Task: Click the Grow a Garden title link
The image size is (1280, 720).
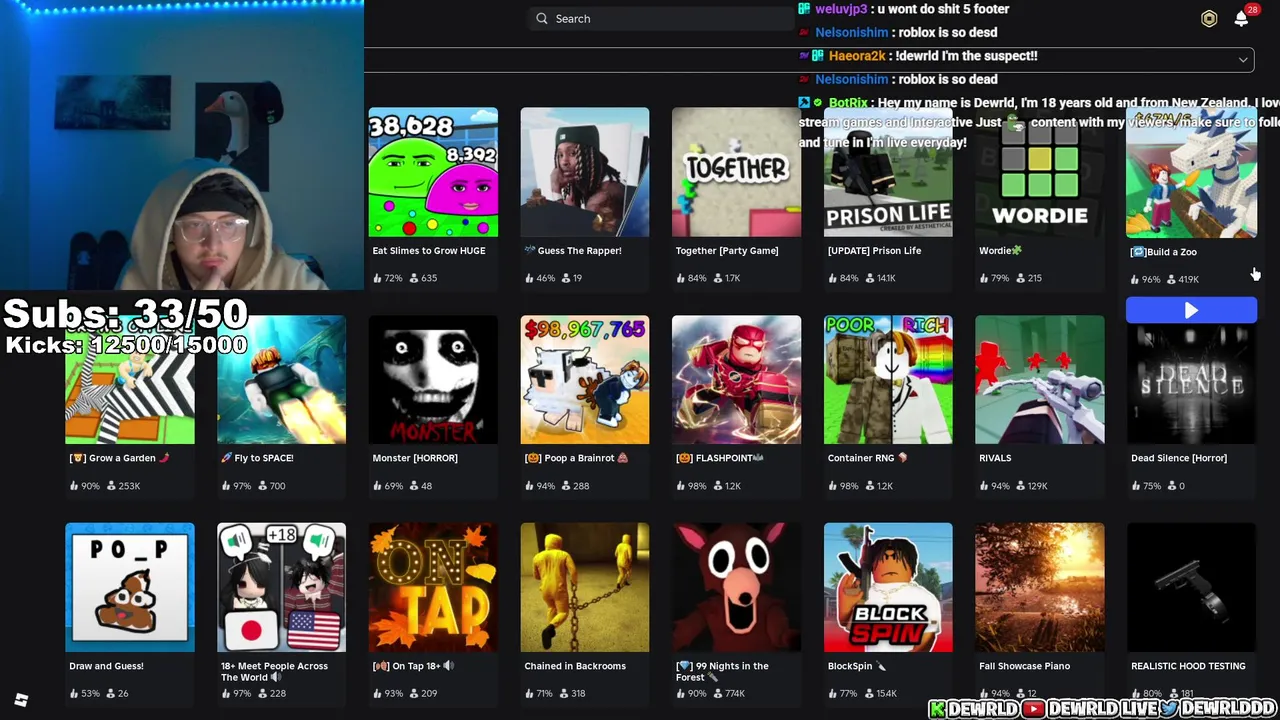Action: pyautogui.click(x=120, y=458)
